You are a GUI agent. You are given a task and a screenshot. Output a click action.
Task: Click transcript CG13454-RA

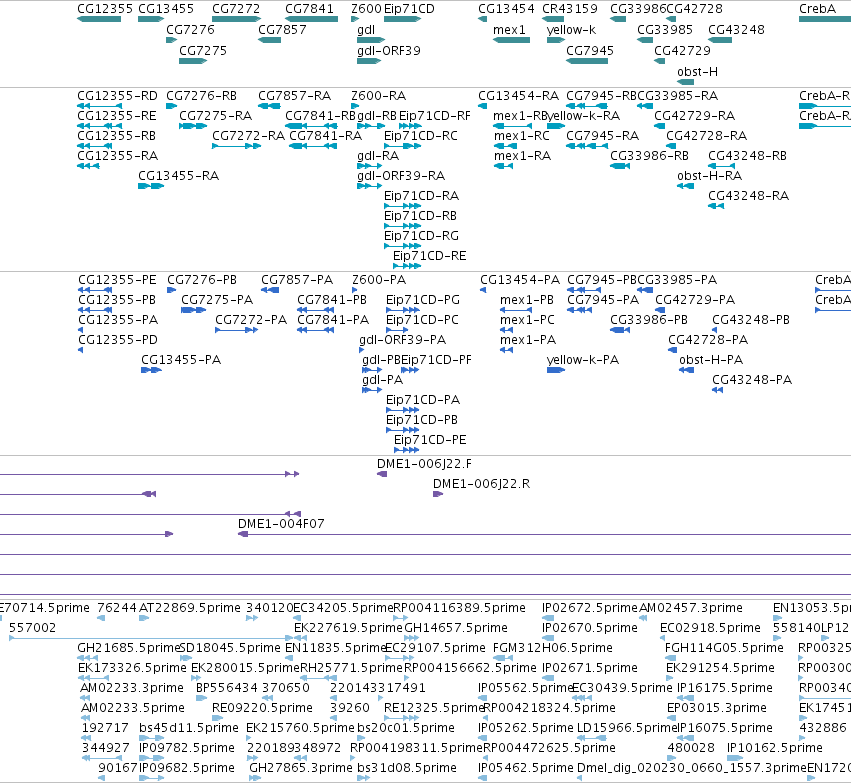(x=518, y=96)
